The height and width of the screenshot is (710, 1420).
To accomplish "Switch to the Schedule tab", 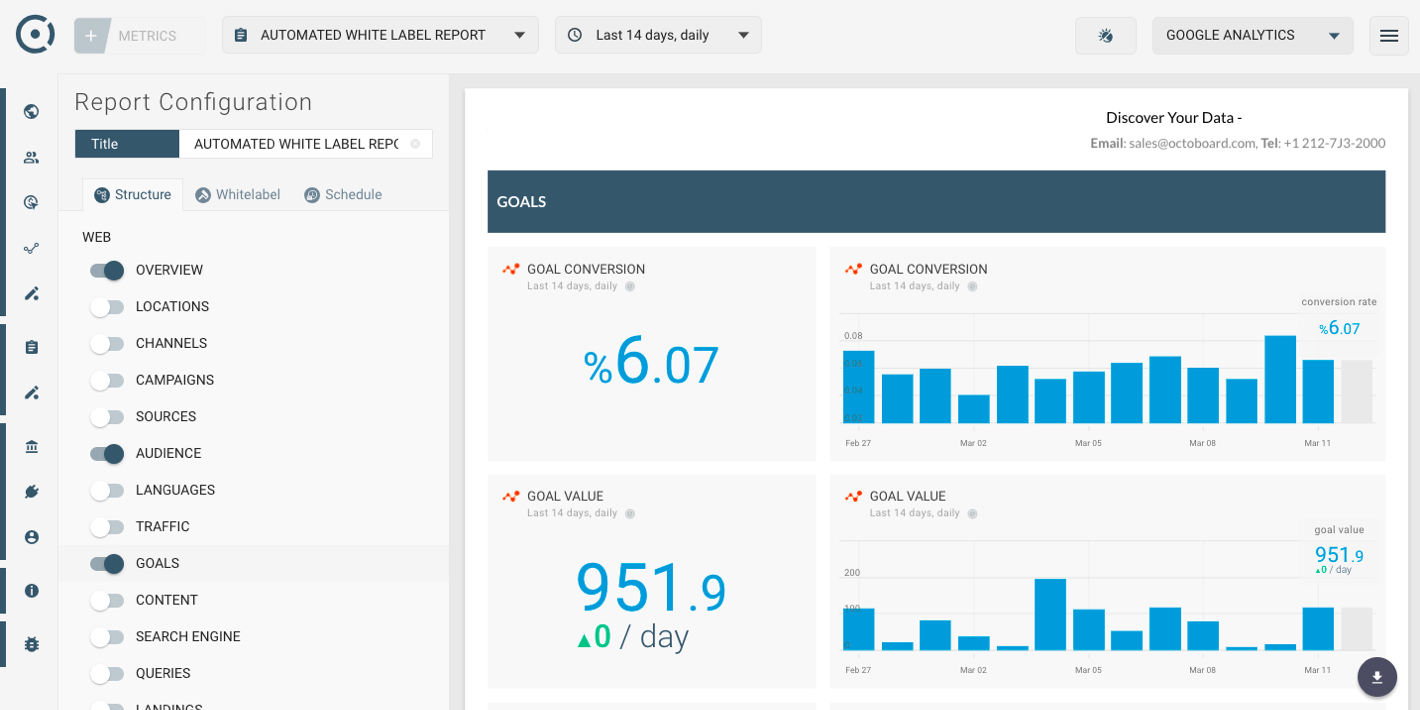I will pos(343,195).
